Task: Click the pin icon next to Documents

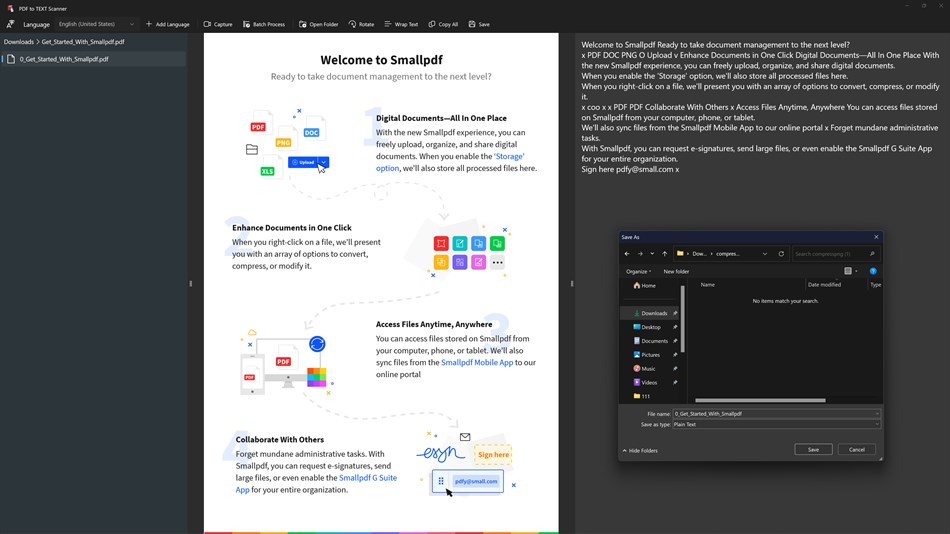Action: (x=675, y=341)
